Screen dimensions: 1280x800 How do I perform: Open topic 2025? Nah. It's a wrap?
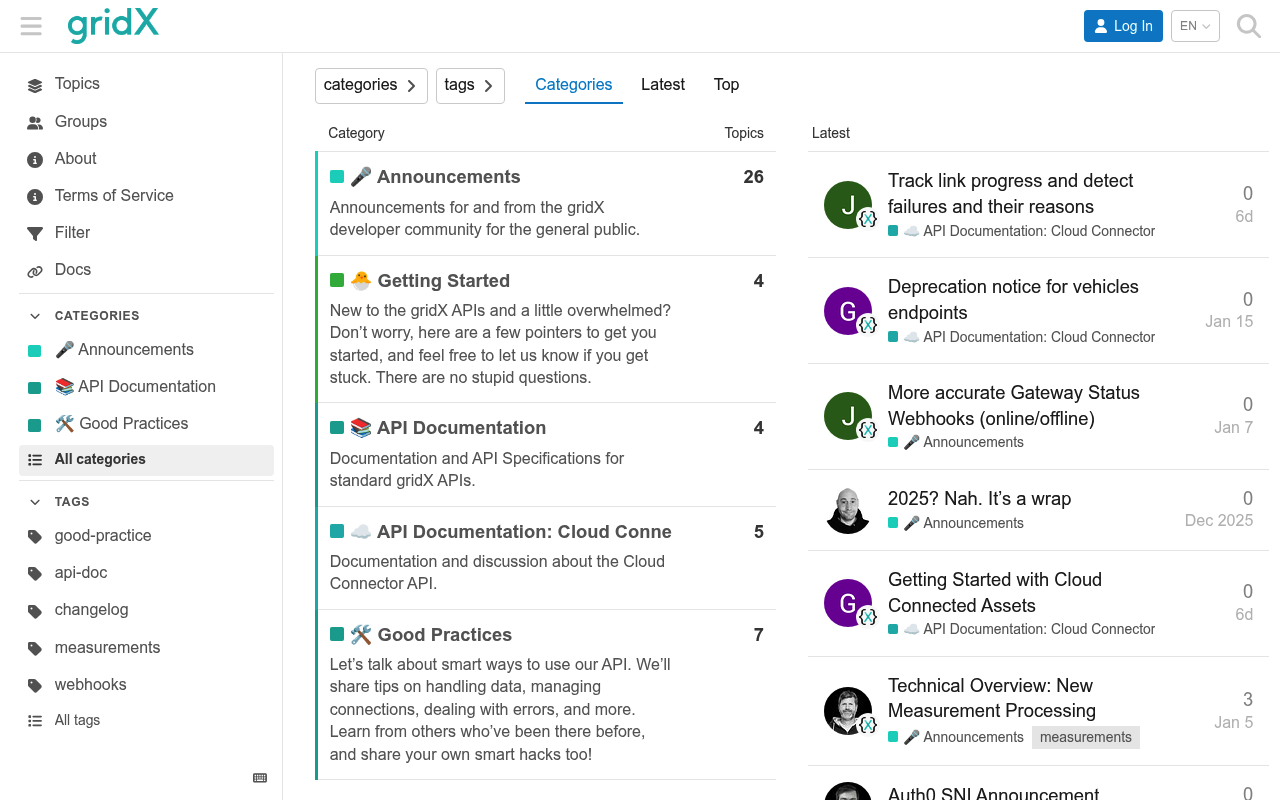click(979, 499)
